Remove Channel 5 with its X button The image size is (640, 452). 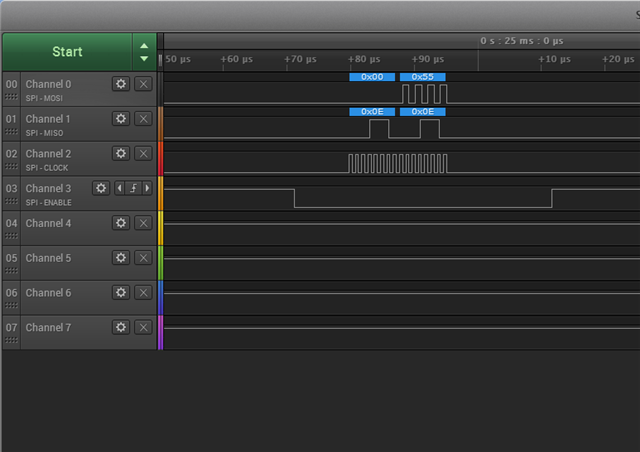[x=143, y=257]
